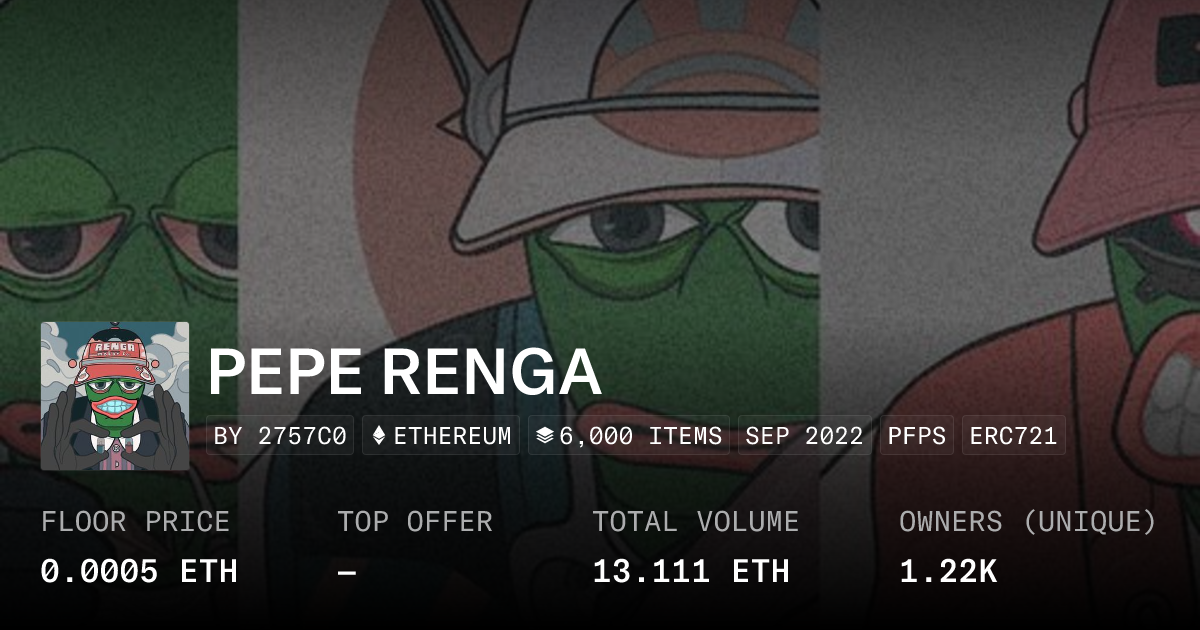Select the PEPE RENGA collection title
The height and width of the screenshot is (630, 1200).
pyautogui.click(x=404, y=373)
